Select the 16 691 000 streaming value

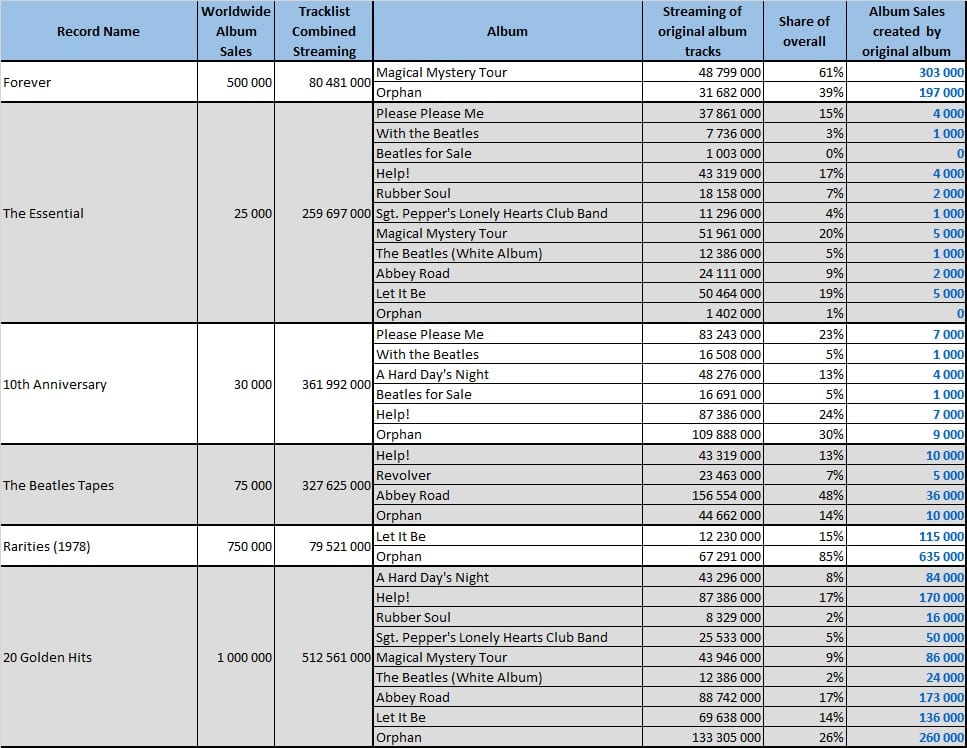(x=702, y=394)
